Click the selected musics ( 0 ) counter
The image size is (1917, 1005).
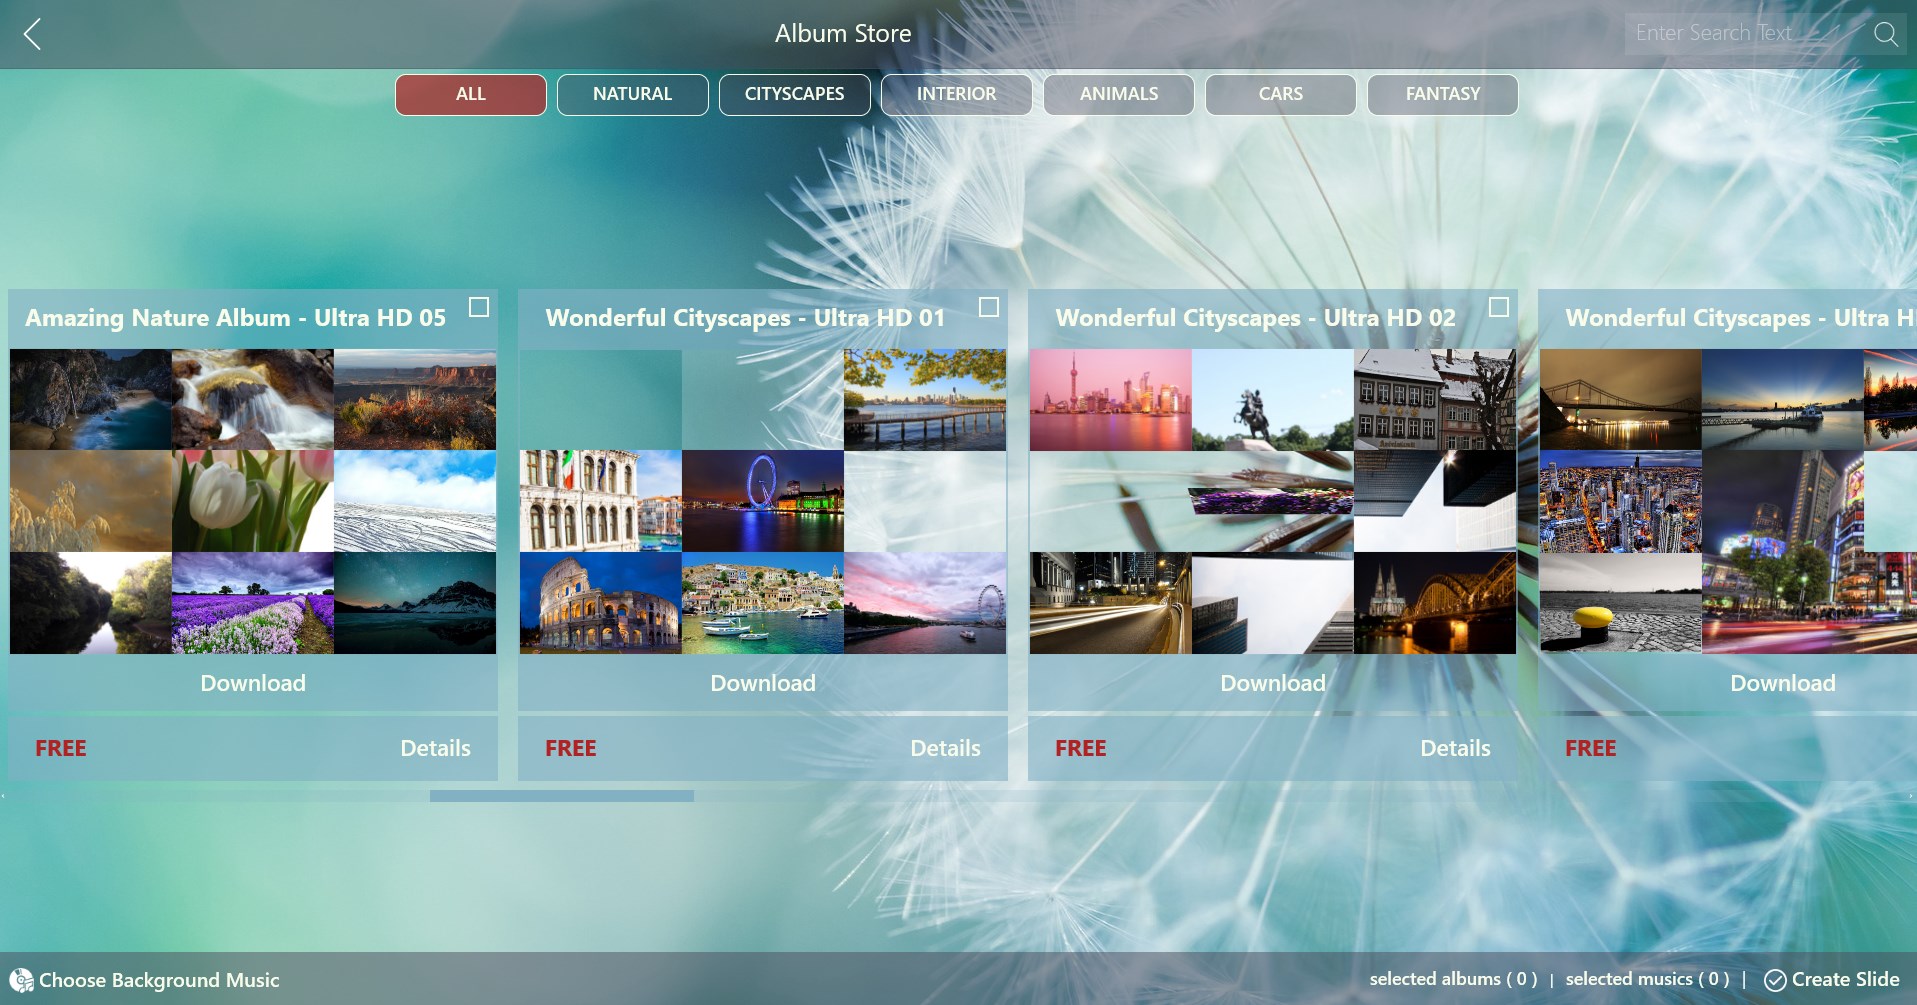(x=1647, y=980)
